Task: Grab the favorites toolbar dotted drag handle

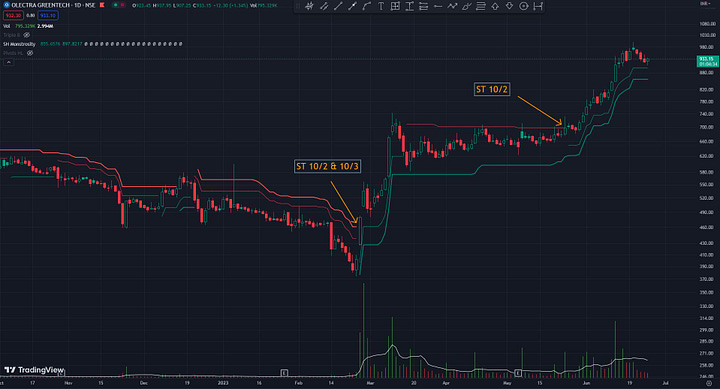Action: [298, 6]
